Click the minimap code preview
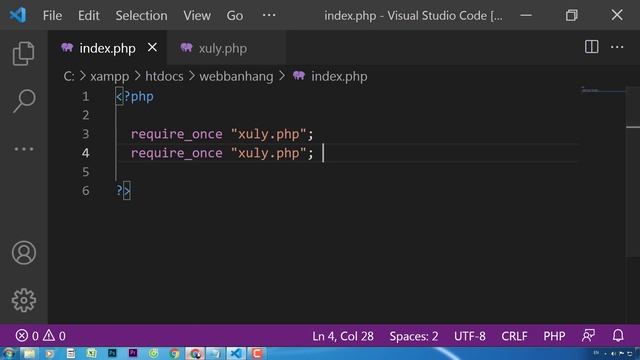Viewport: 640px width, 360px height. (603, 90)
